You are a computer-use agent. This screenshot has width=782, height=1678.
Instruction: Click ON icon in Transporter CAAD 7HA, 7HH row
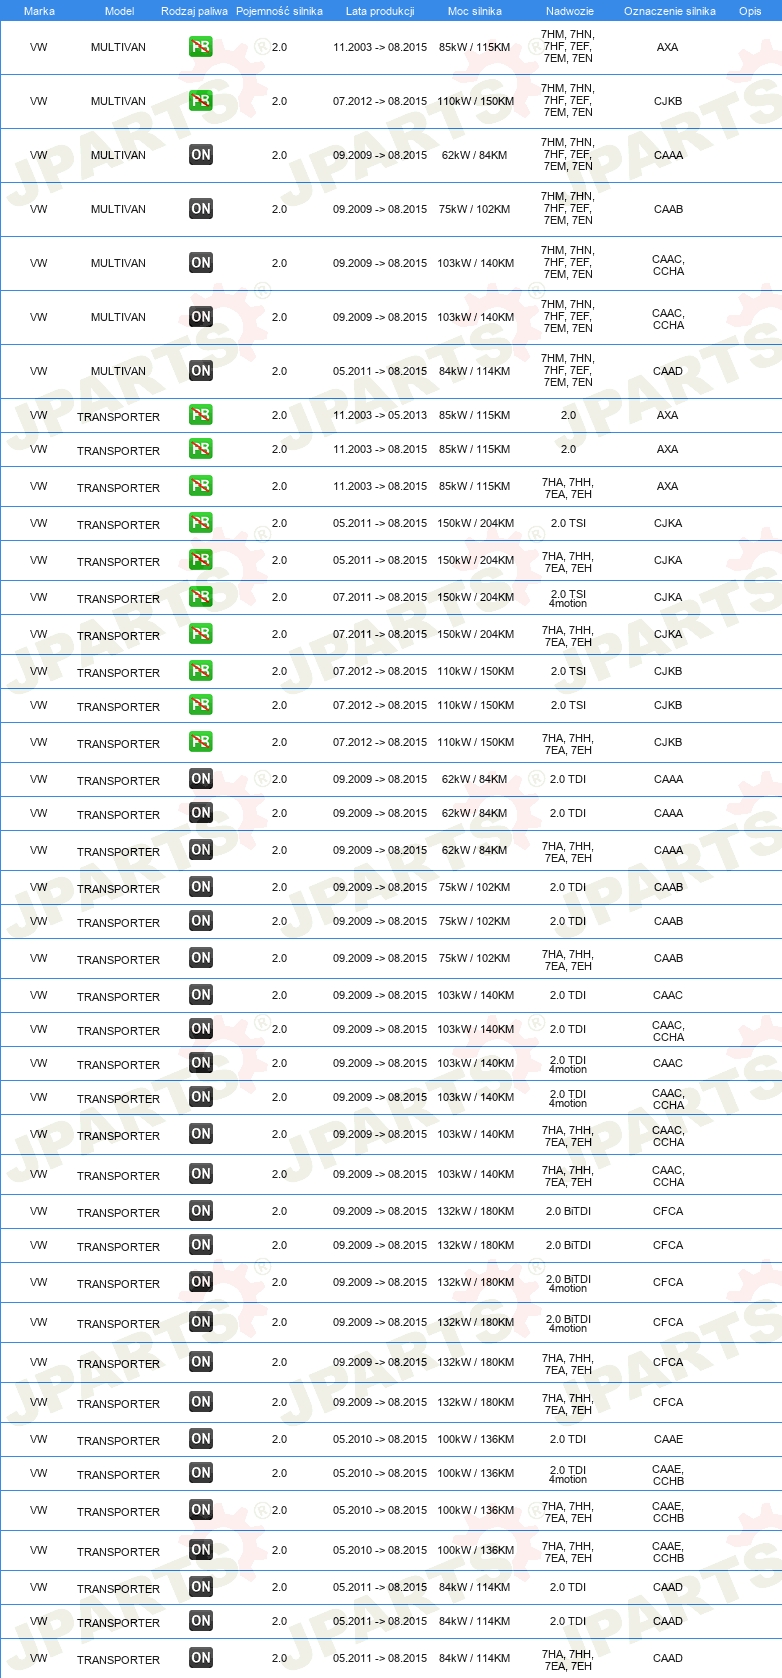[201, 1658]
